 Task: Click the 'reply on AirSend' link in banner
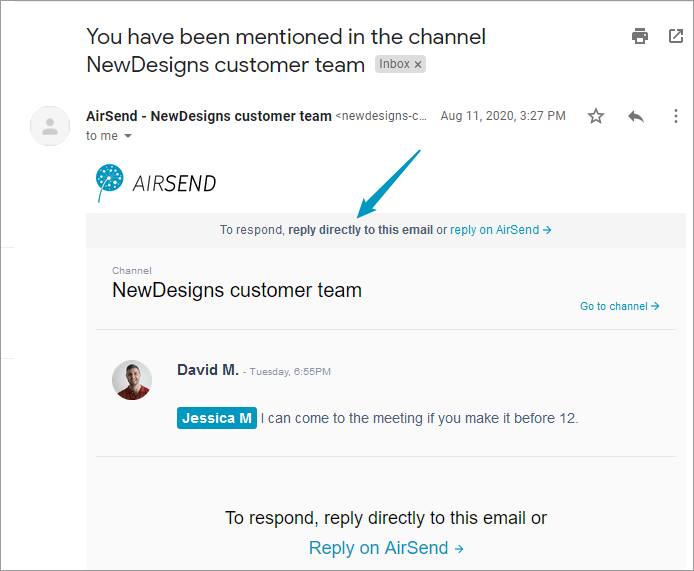click(501, 230)
